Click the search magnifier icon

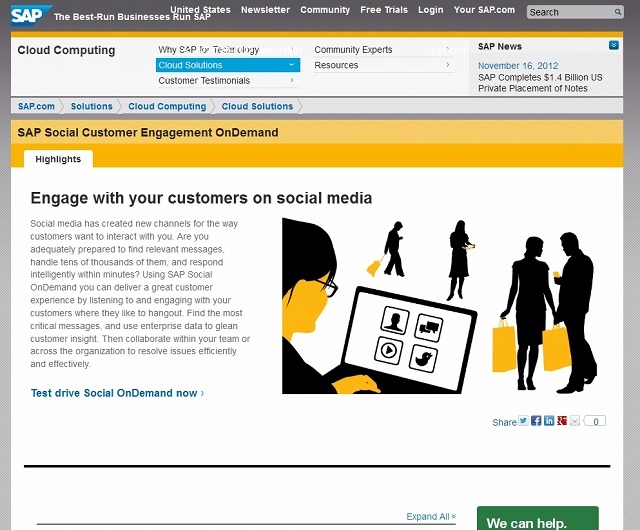618,12
